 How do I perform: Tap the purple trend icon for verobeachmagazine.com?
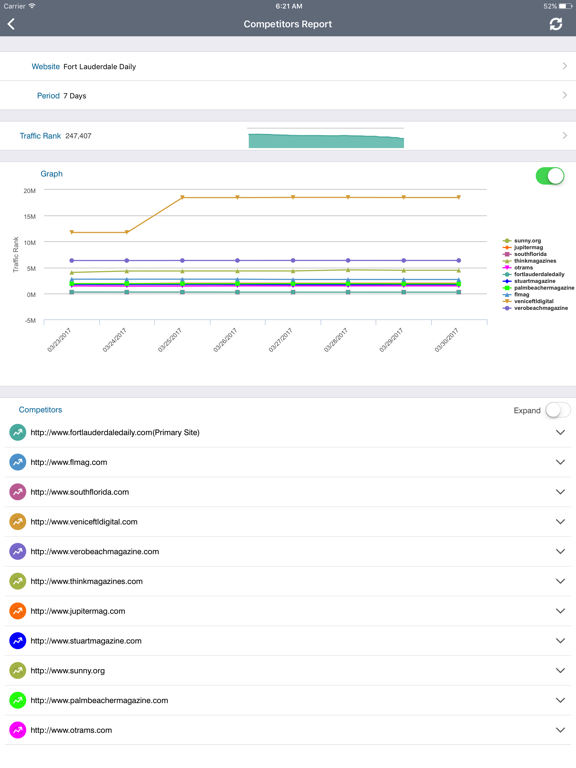[x=18, y=552]
